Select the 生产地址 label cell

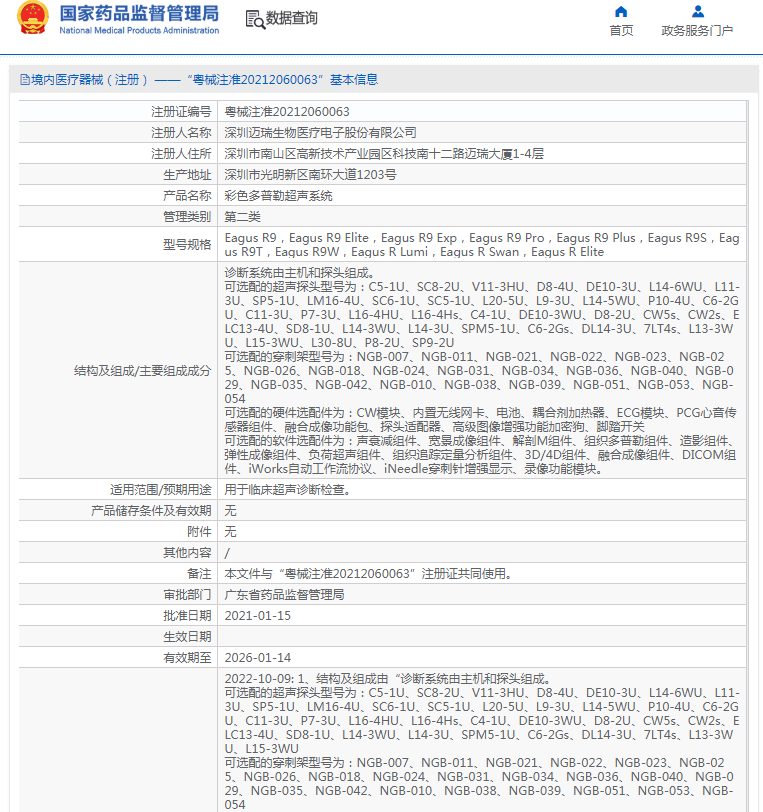118,175
